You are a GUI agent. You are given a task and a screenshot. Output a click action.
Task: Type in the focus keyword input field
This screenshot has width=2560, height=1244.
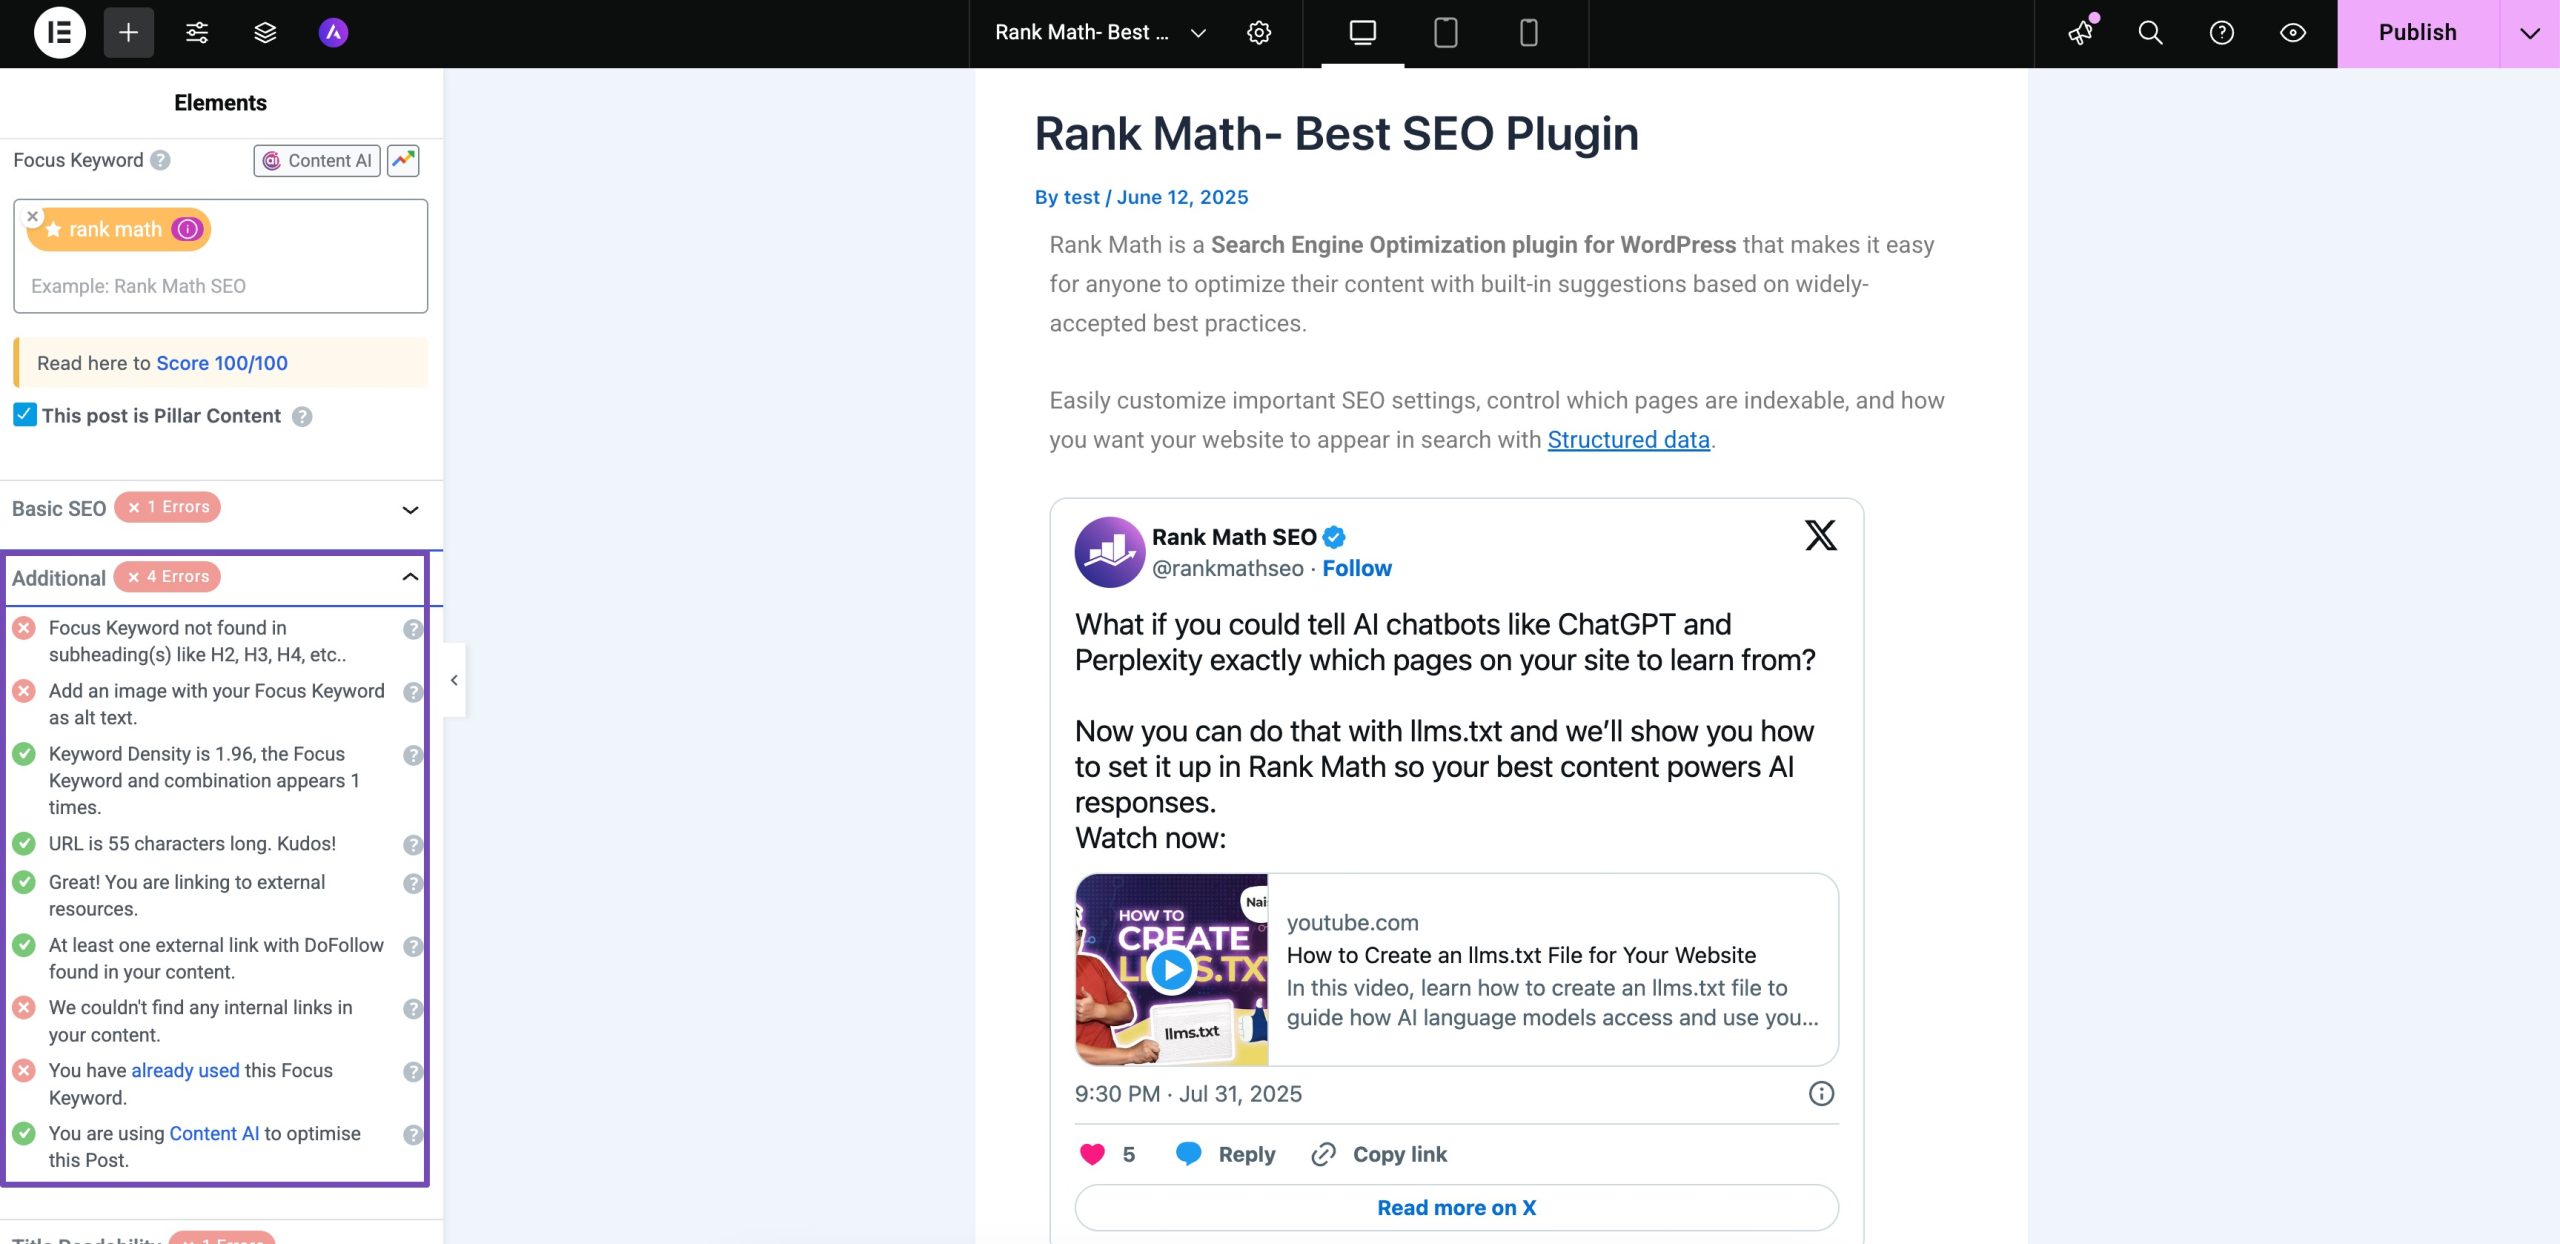(x=220, y=286)
